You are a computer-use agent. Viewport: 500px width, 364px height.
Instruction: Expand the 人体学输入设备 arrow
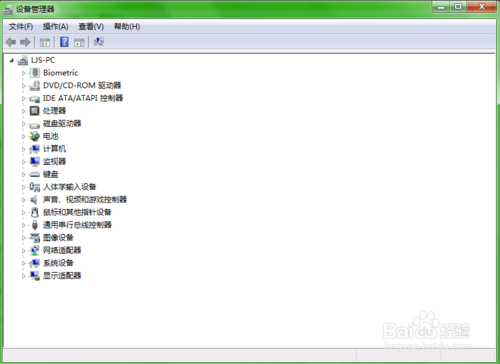(x=24, y=187)
